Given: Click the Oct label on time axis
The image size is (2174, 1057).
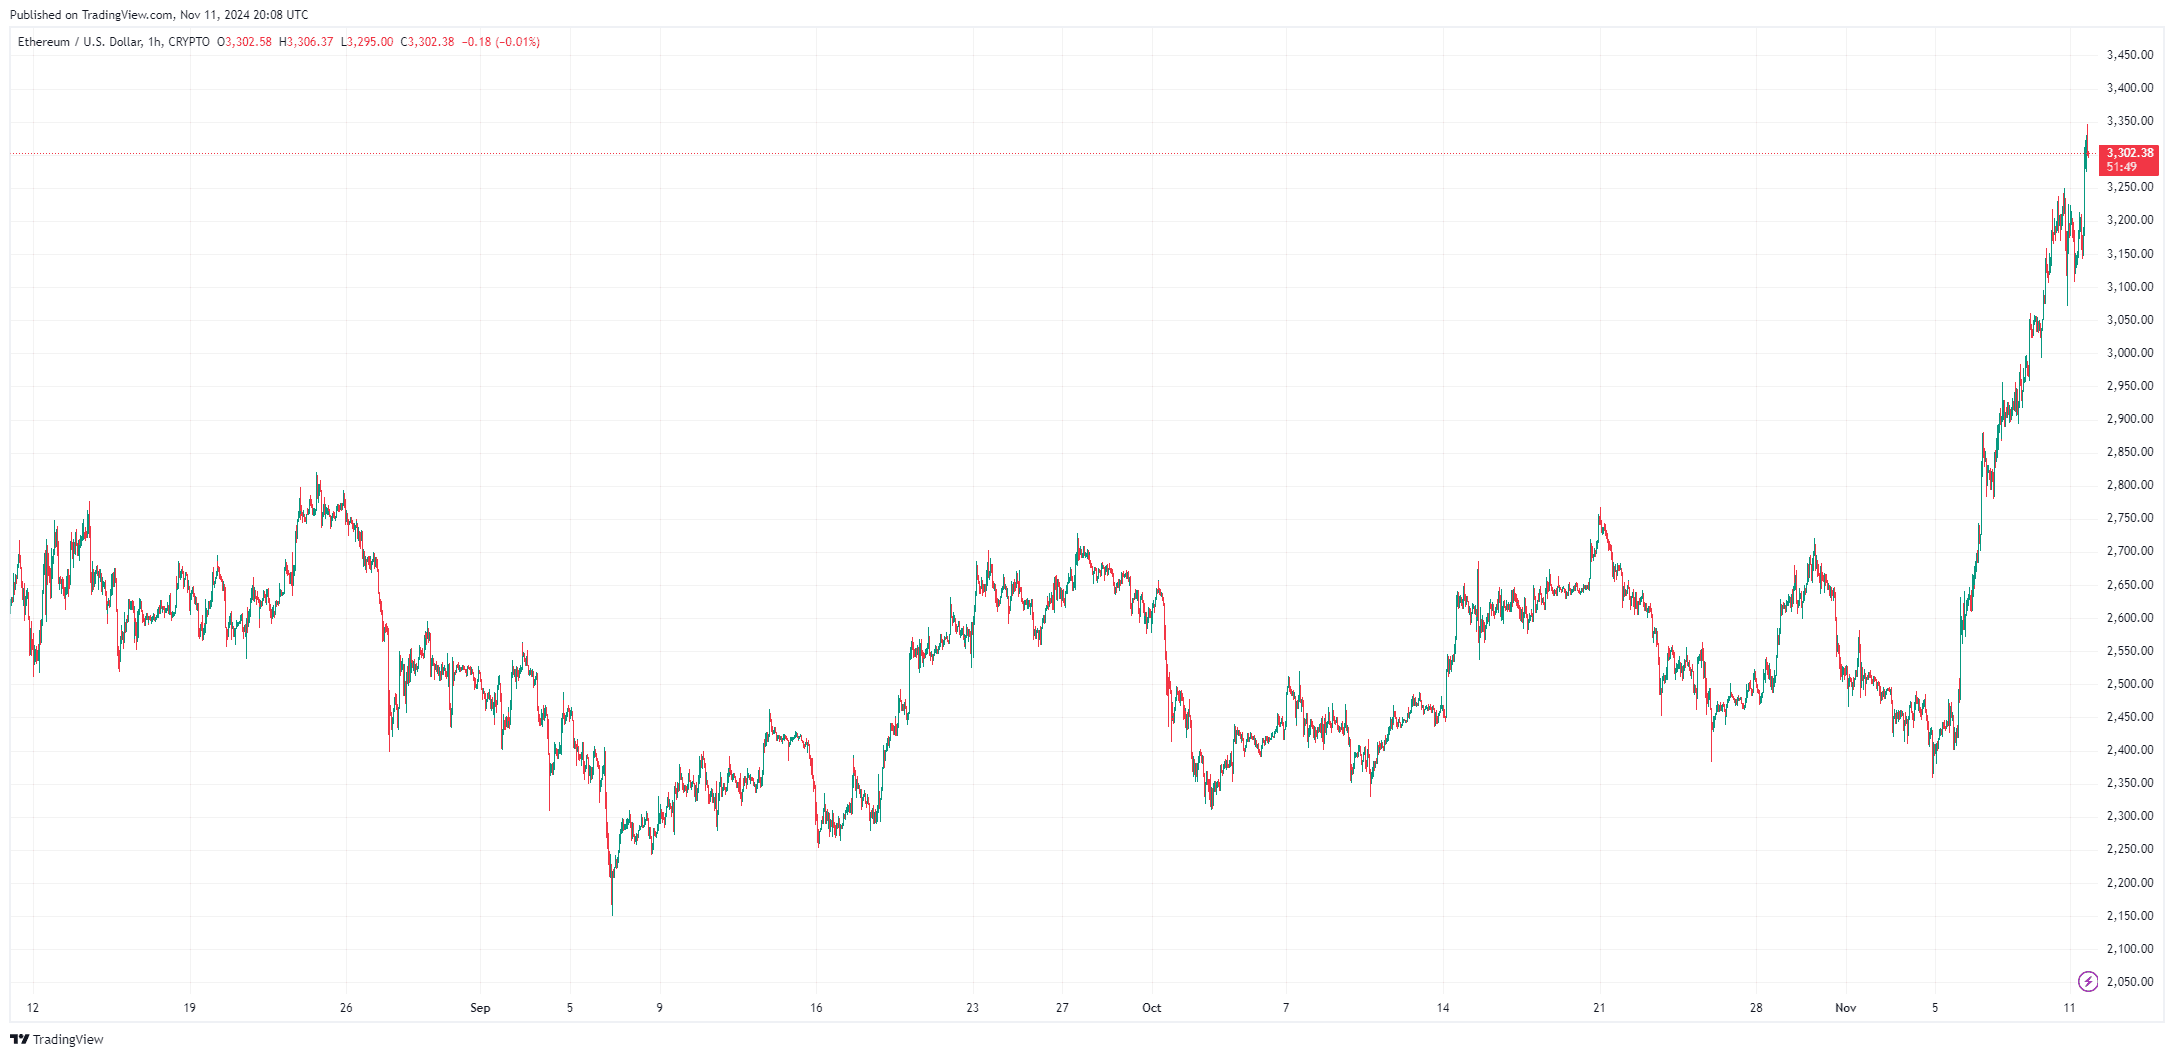Looking at the screenshot, I should click(1152, 1008).
